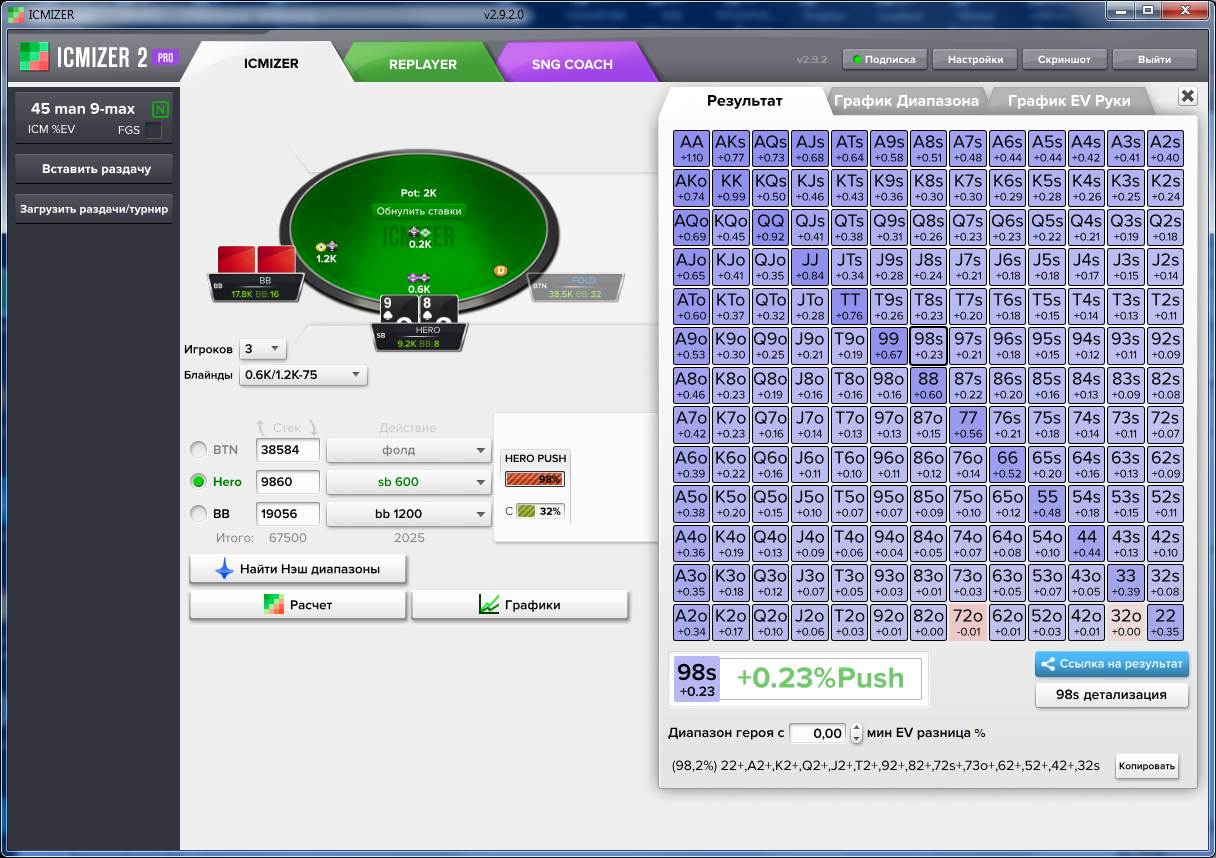The height and width of the screenshot is (858, 1216).
Task: Open the График EV Руки tab
Action: point(1069,100)
